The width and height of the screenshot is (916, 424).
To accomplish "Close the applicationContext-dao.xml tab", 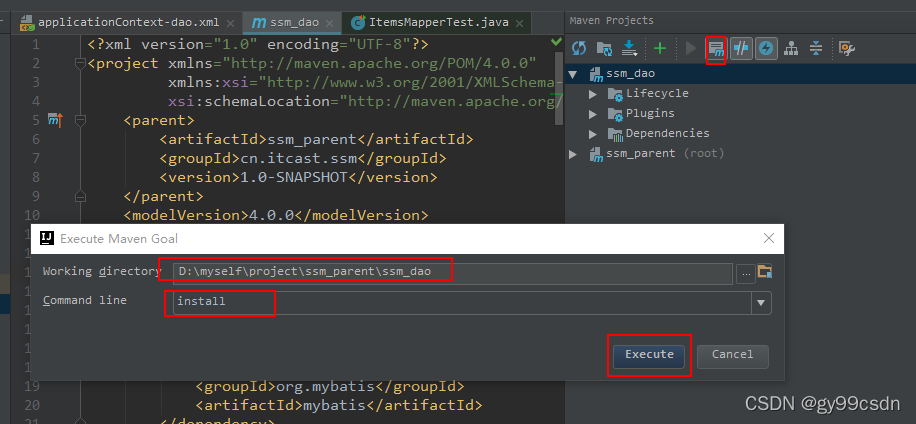I will [230, 24].
